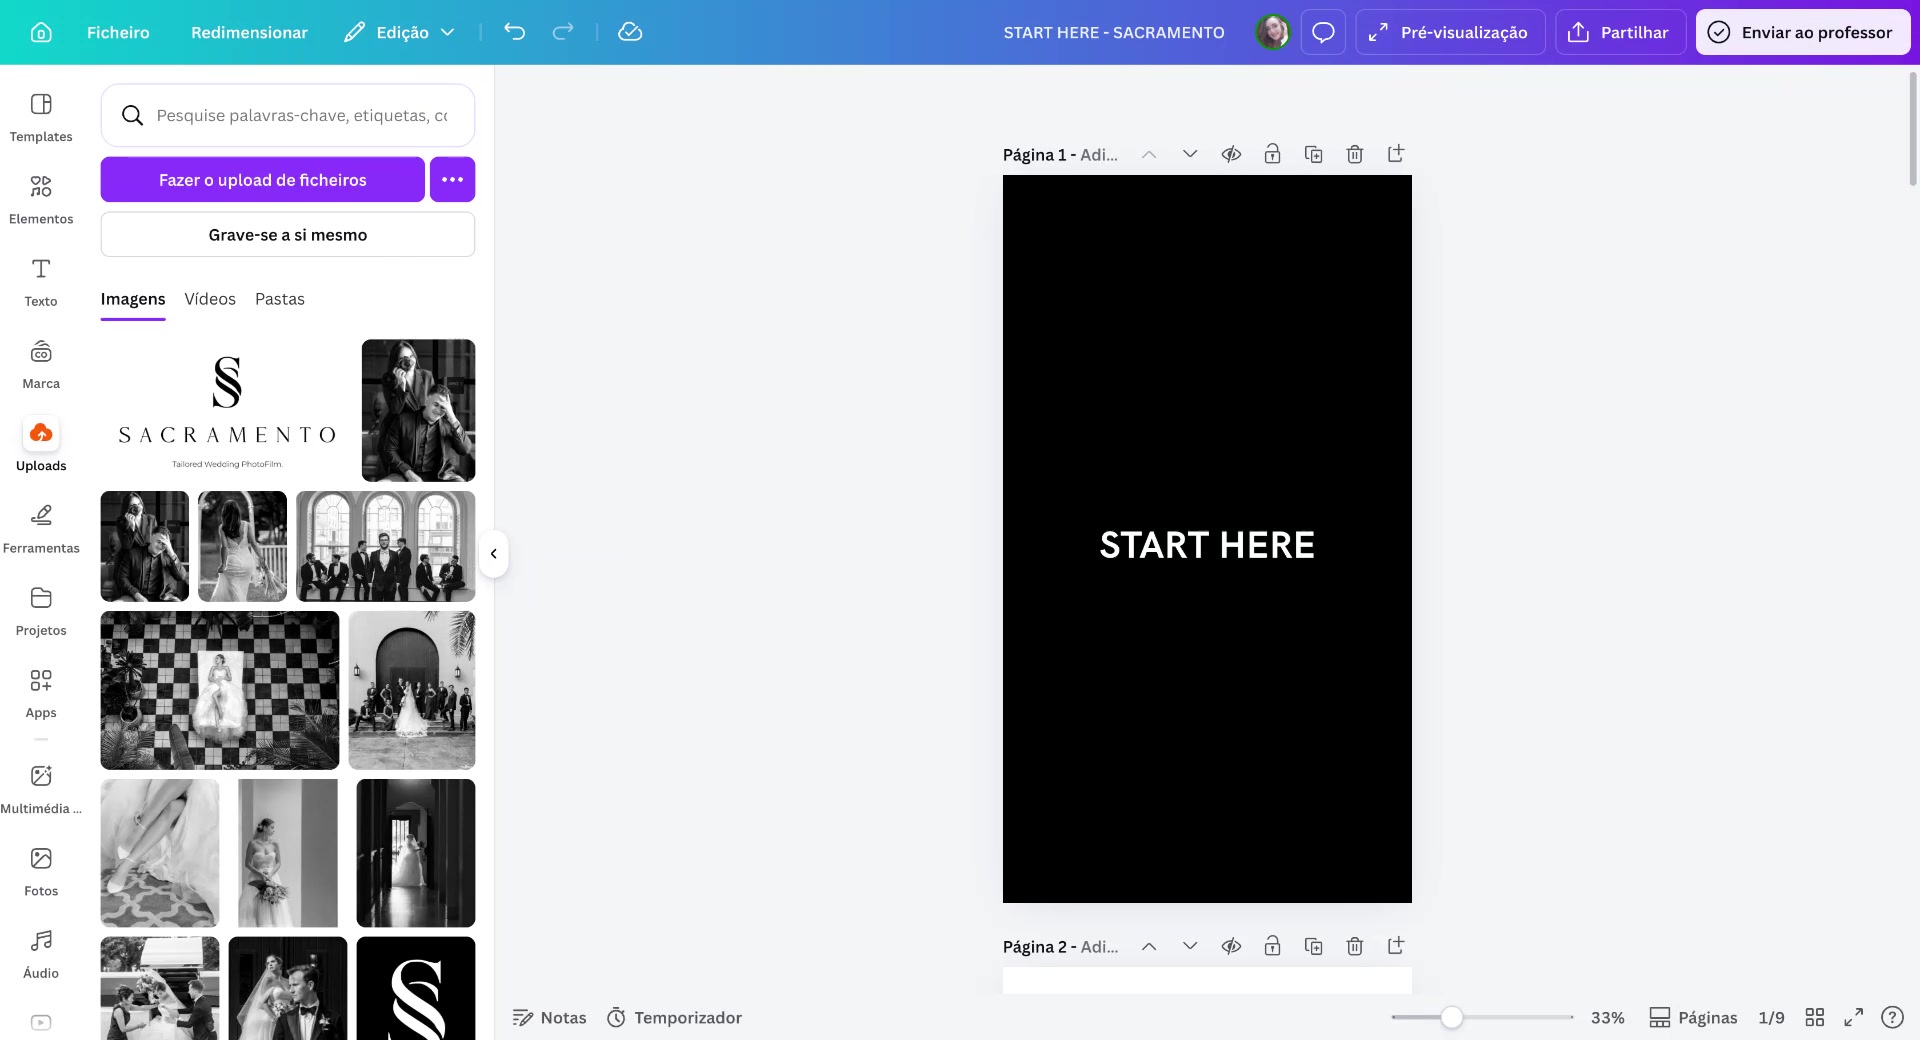Toggle lock on Página 2

coord(1272,946)
